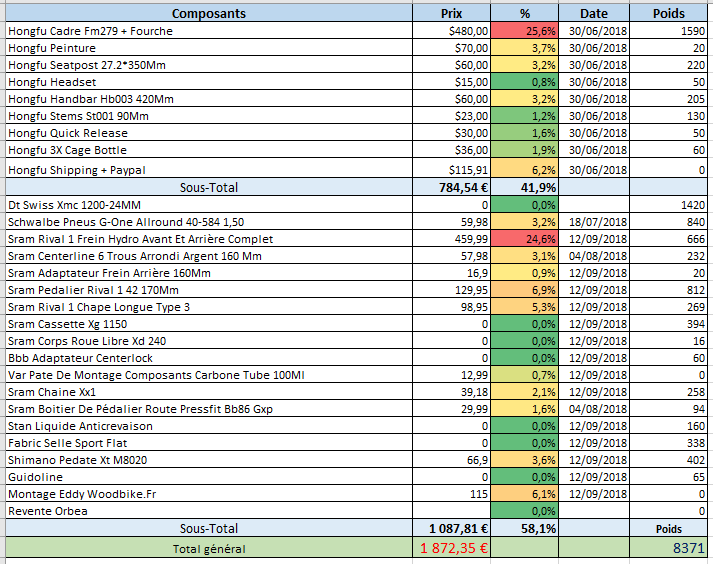The height and width of the screenshot is (564, 713).
Task: Select the 12,99 price cell
Action: tap(452, 375)
